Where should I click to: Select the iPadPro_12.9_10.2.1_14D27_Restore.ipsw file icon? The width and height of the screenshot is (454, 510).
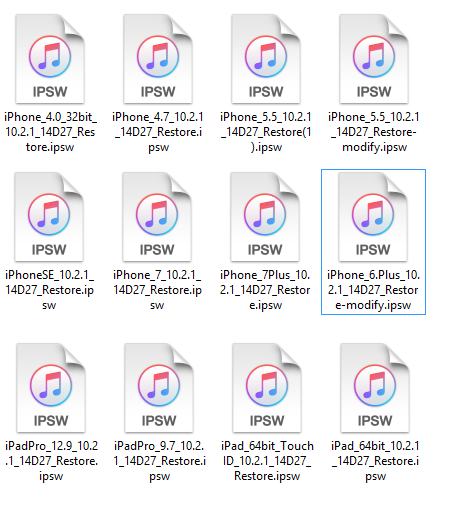click(x=51, y=388)
